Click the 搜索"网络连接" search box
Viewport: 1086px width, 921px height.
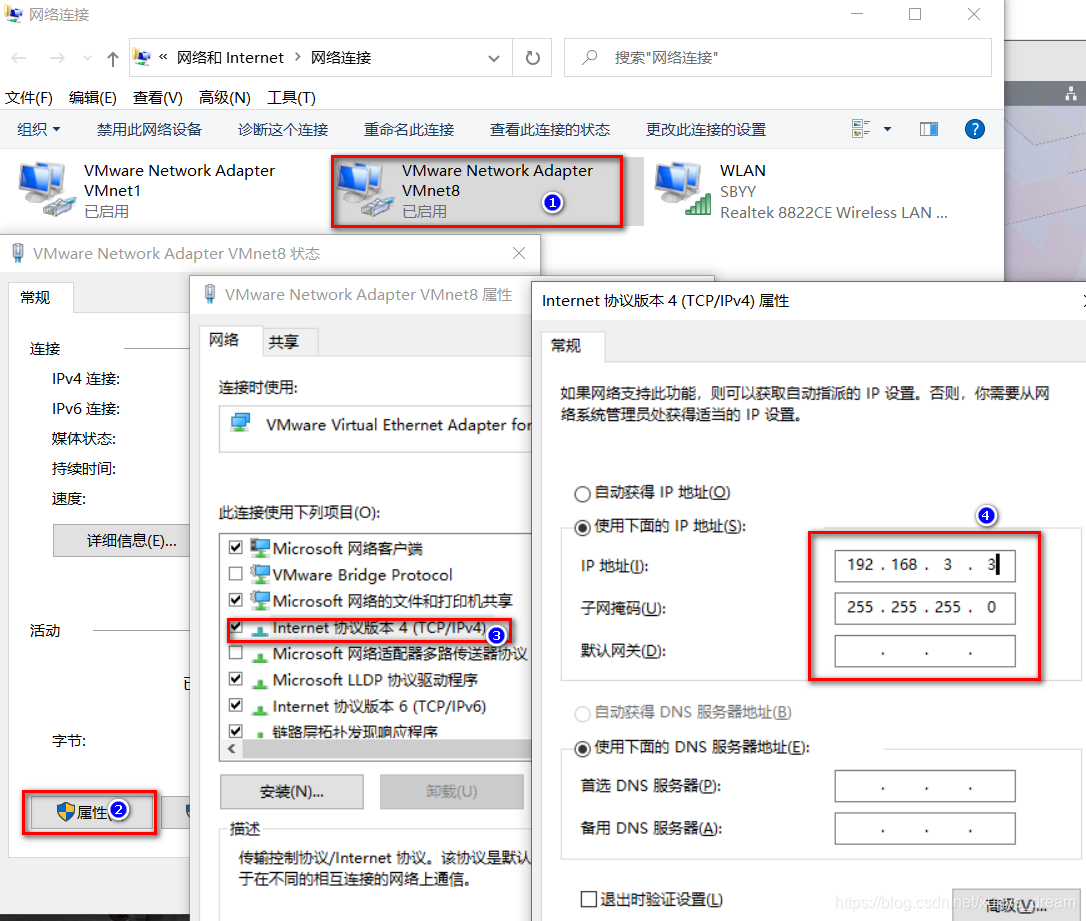point(778,57)
